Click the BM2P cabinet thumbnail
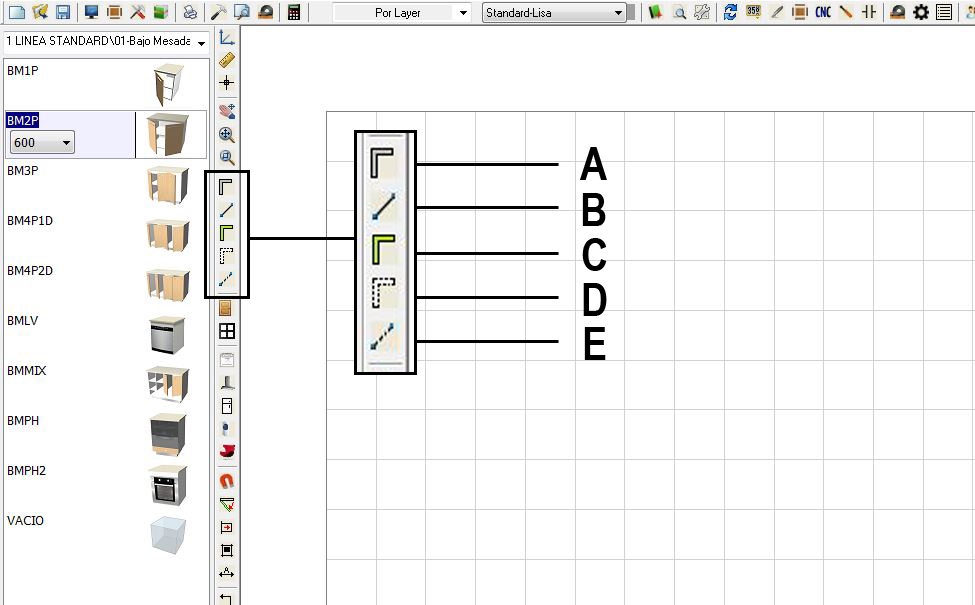 click(168, 134)
